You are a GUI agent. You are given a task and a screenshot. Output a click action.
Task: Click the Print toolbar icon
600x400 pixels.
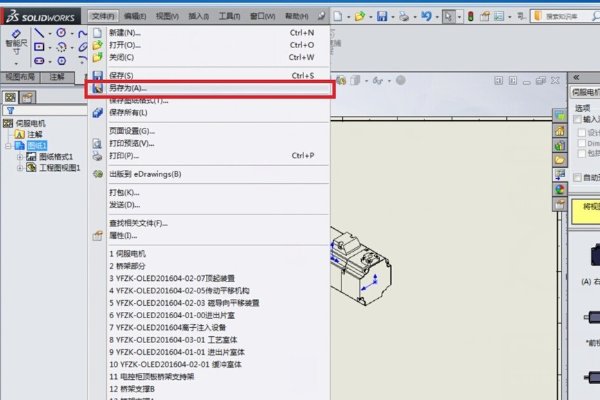pyautogui.click(x=404, y=16)
